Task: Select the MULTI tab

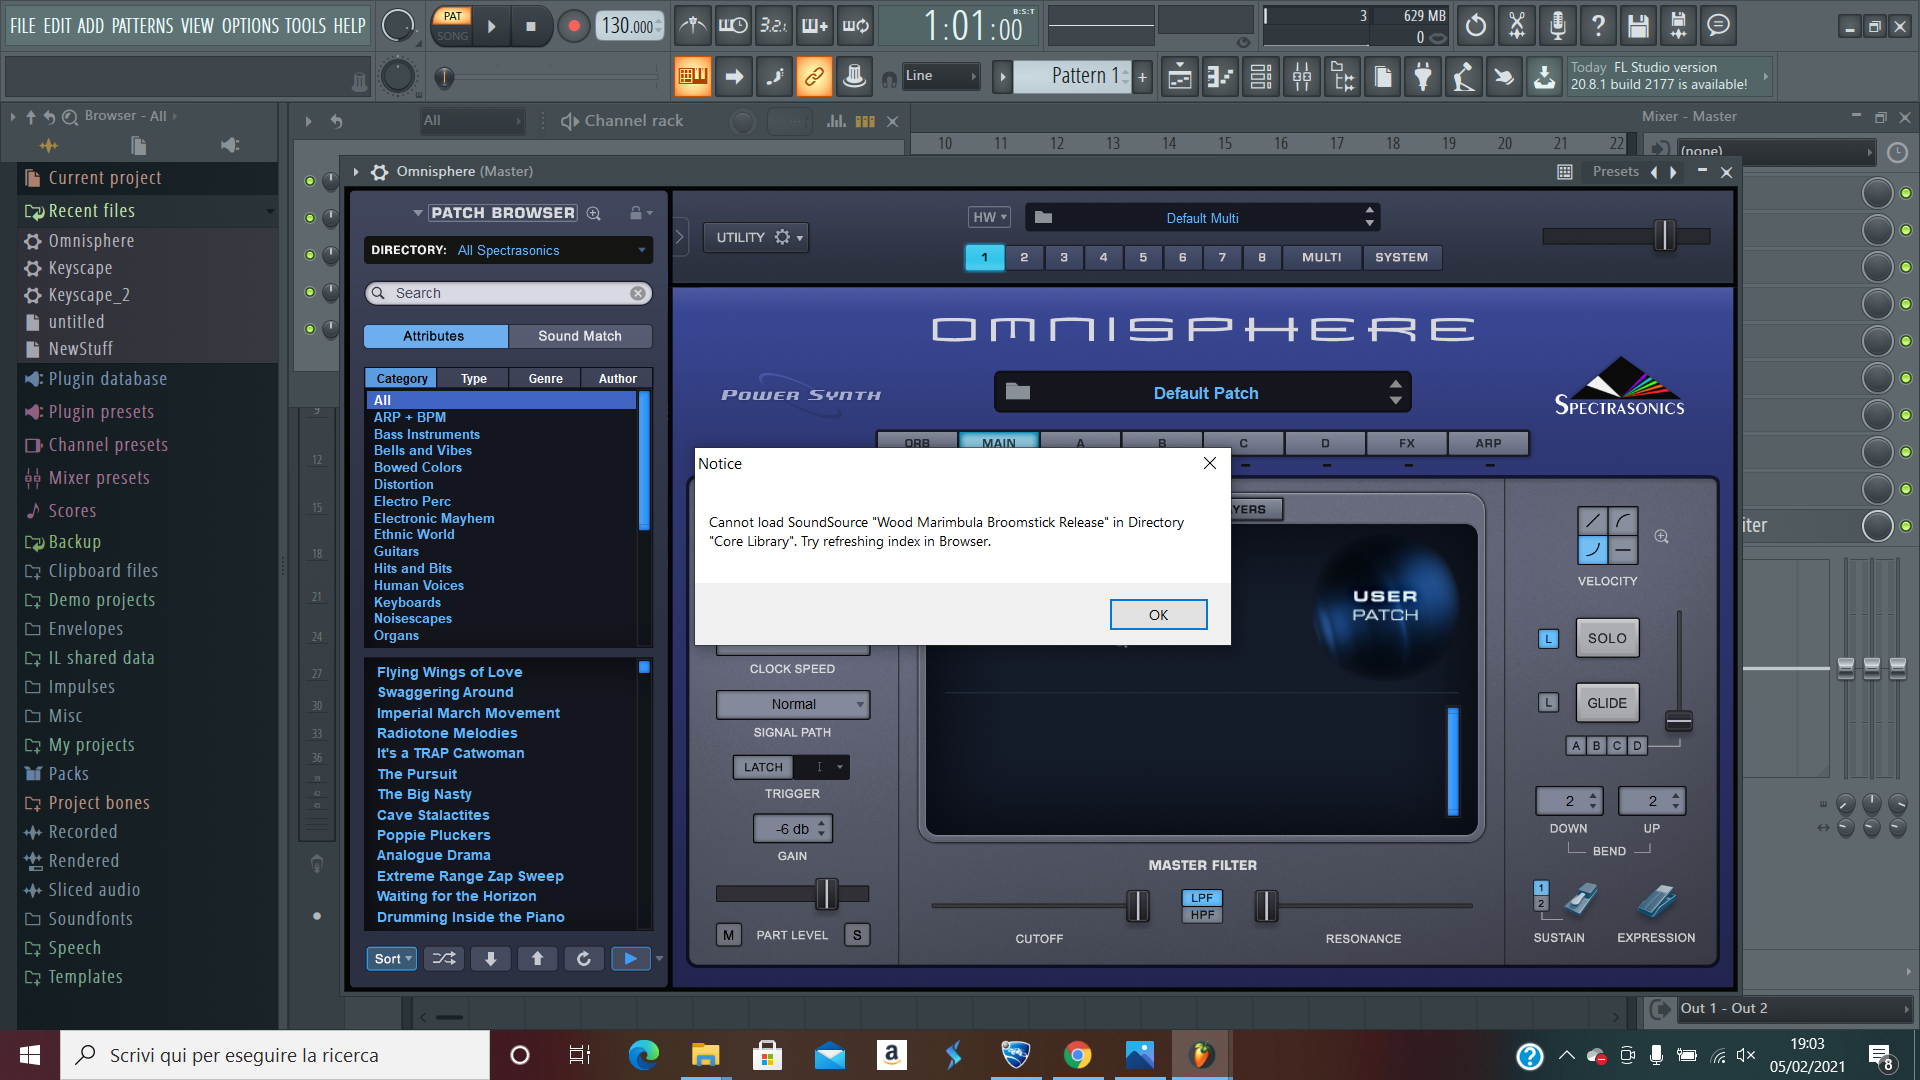Action: tap(1322, 257)
